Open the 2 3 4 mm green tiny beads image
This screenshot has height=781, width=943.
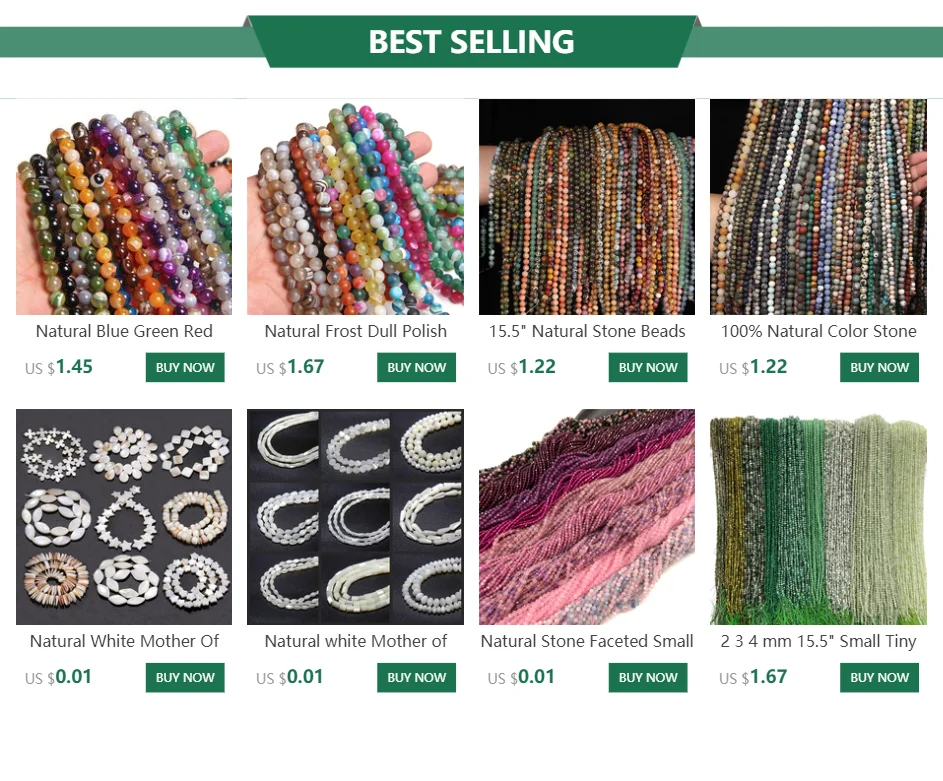[x=818, y=517]
